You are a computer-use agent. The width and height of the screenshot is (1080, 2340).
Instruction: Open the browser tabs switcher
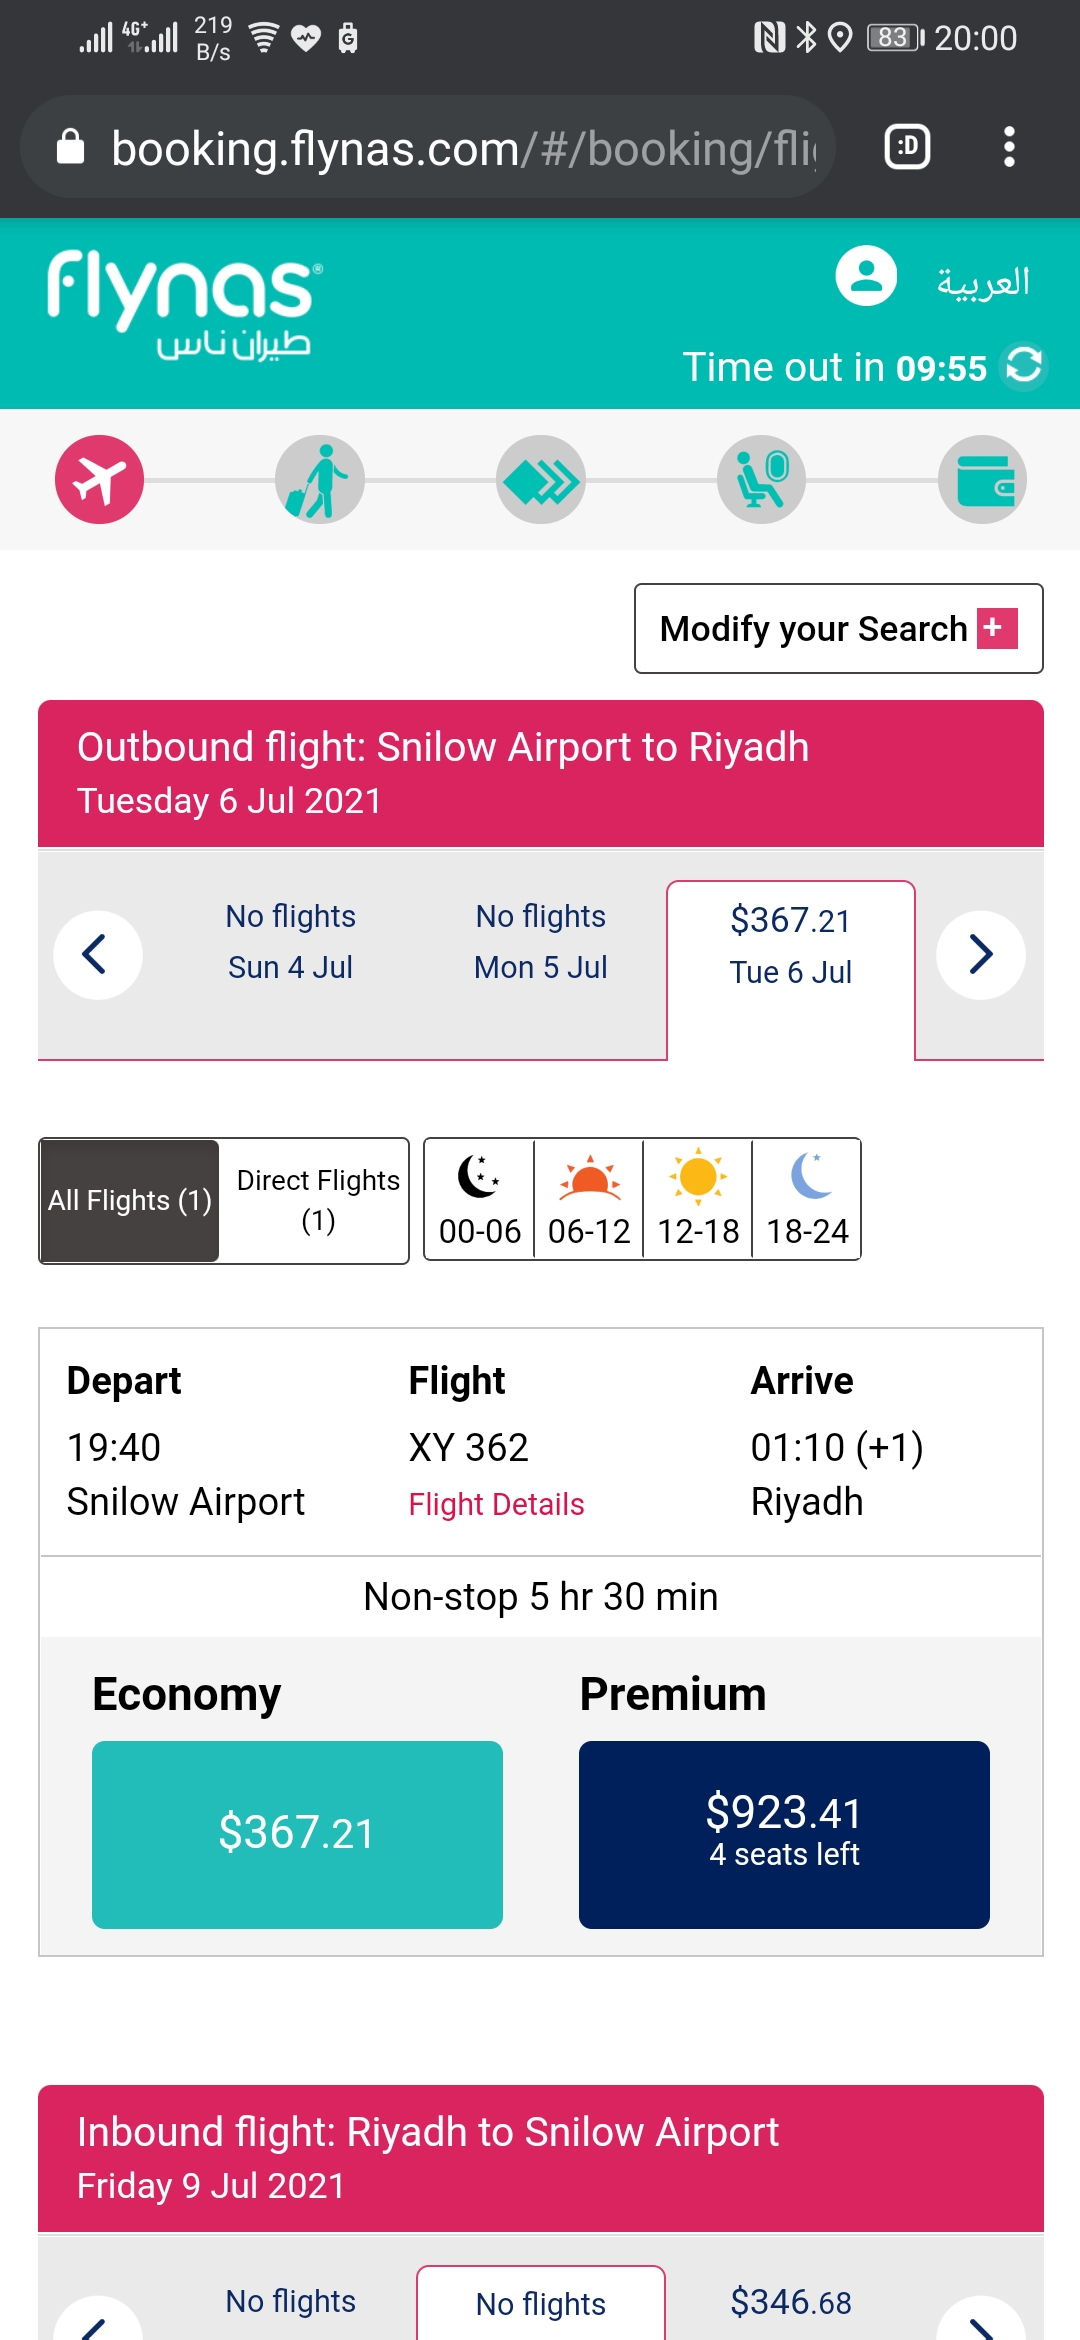click(907, 147)
